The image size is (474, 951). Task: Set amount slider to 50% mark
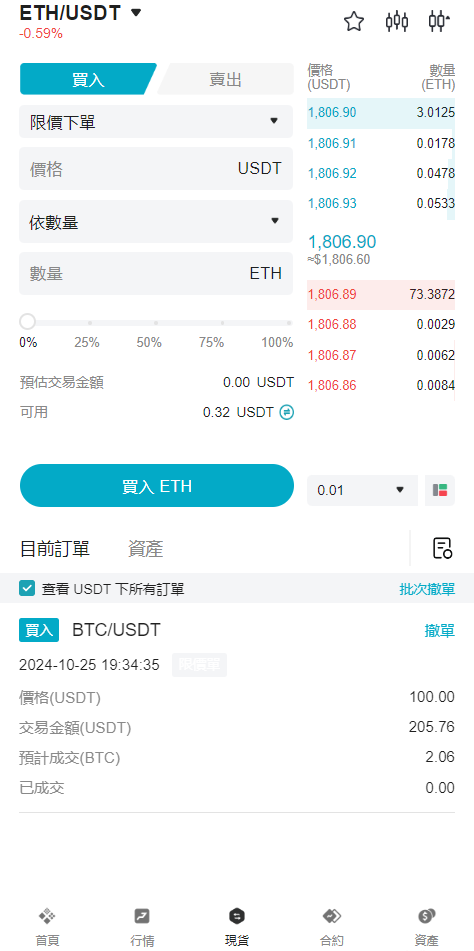coord(156,323)
